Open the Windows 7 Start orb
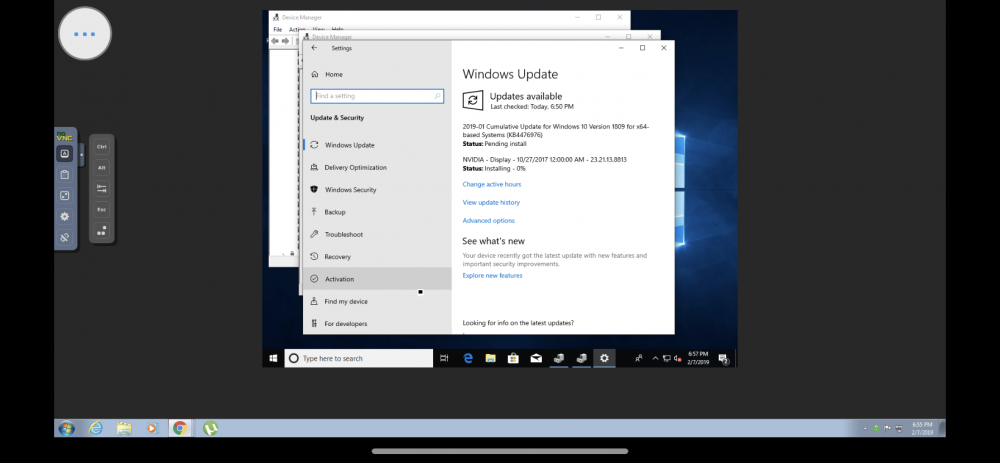Viewport: 1000px width, 463px height. pos(66,428)
